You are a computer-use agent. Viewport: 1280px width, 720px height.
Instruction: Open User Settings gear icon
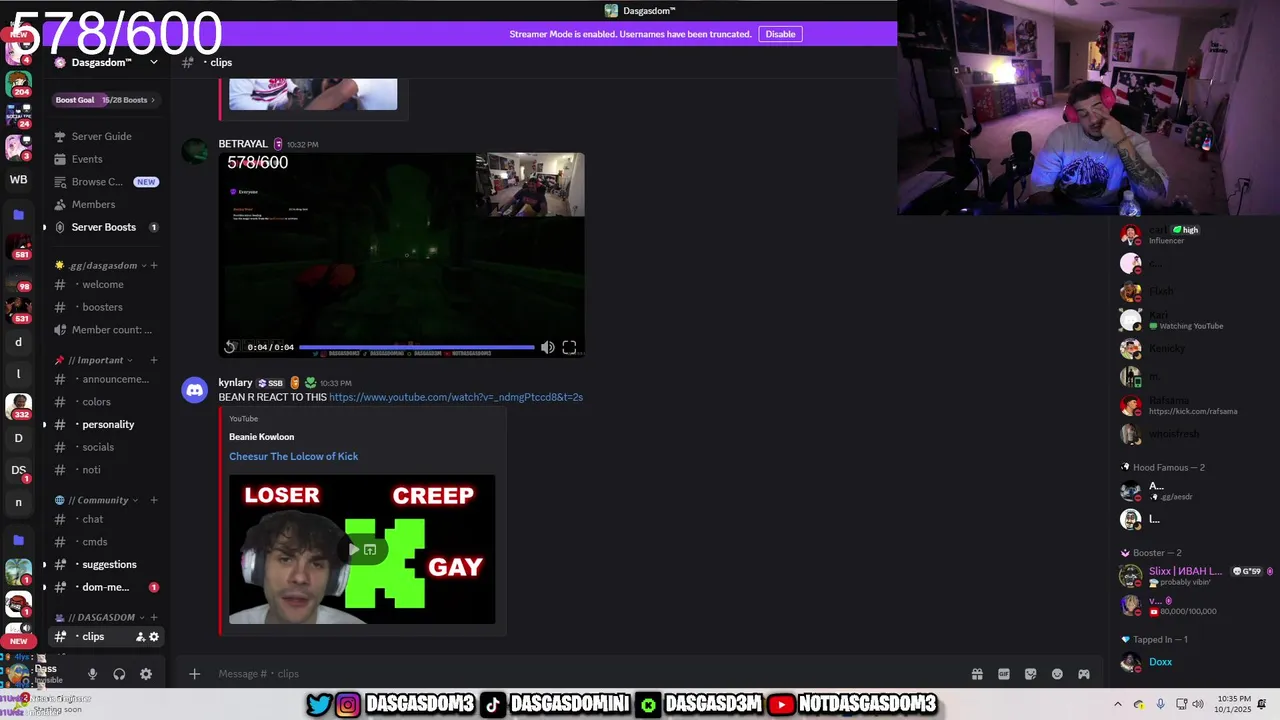(146, 674)
